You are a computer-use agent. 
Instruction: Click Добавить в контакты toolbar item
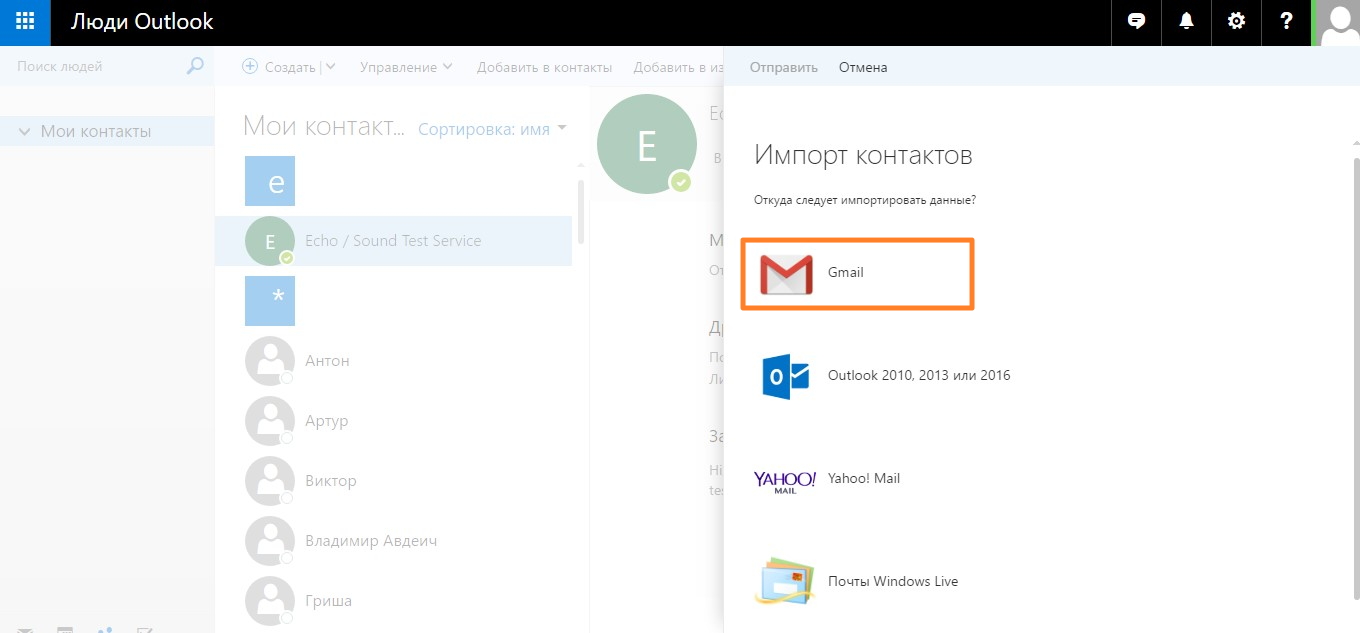click(544, 67)
